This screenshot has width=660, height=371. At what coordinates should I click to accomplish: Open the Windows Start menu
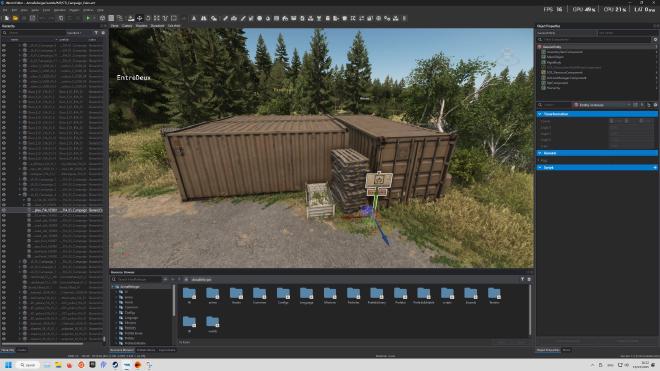[8, 365]
